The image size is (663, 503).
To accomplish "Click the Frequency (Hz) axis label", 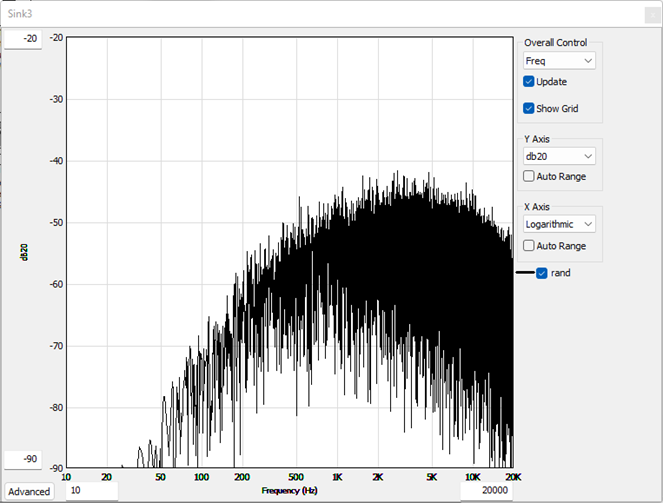I will 290,491.
